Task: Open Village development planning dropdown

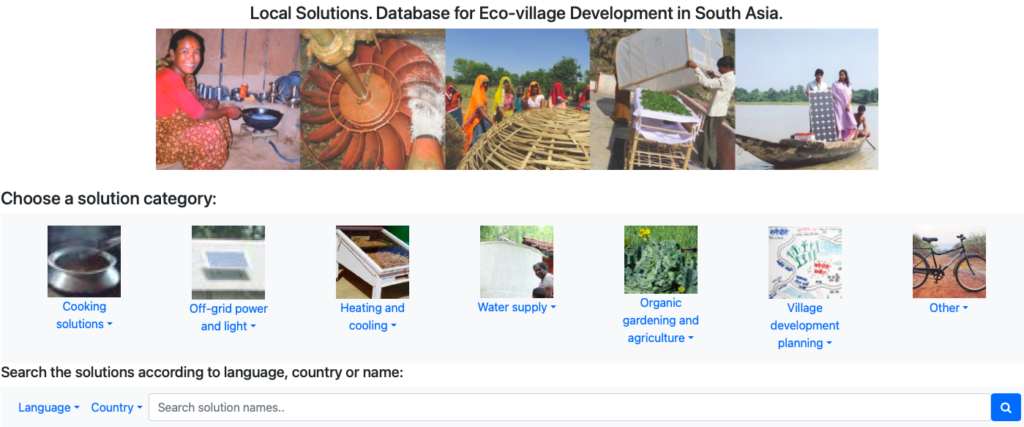Action: [x=805, y=325]
